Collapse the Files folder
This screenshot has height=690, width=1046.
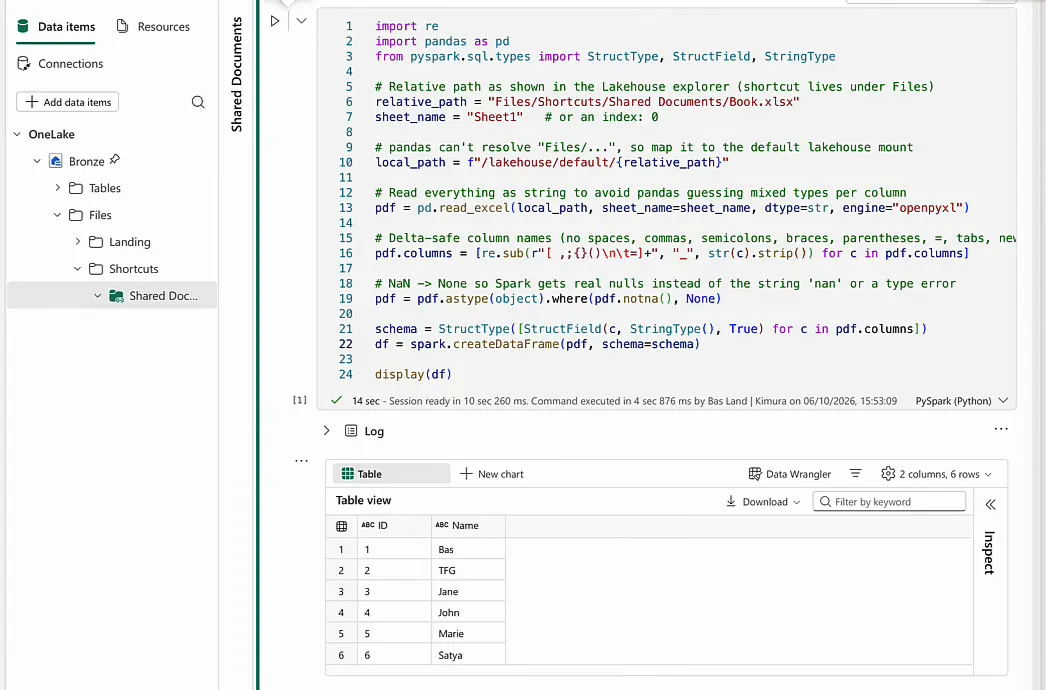point(57,215)
